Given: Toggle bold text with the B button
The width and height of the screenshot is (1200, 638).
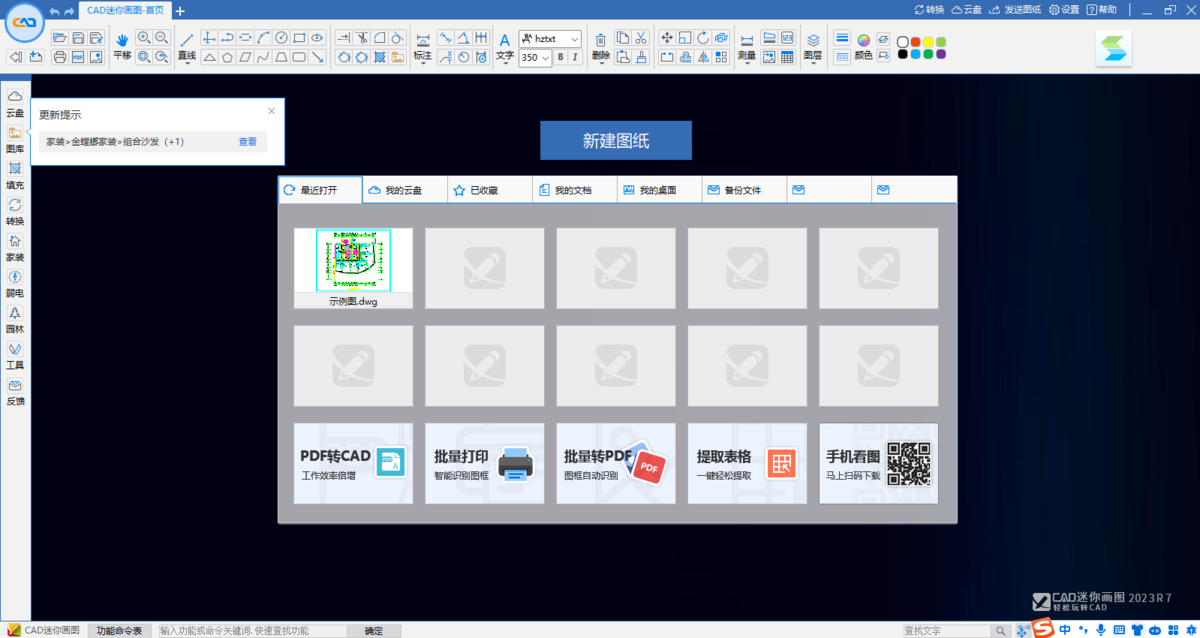Looking at the screenshot, I should coord(561,57).
